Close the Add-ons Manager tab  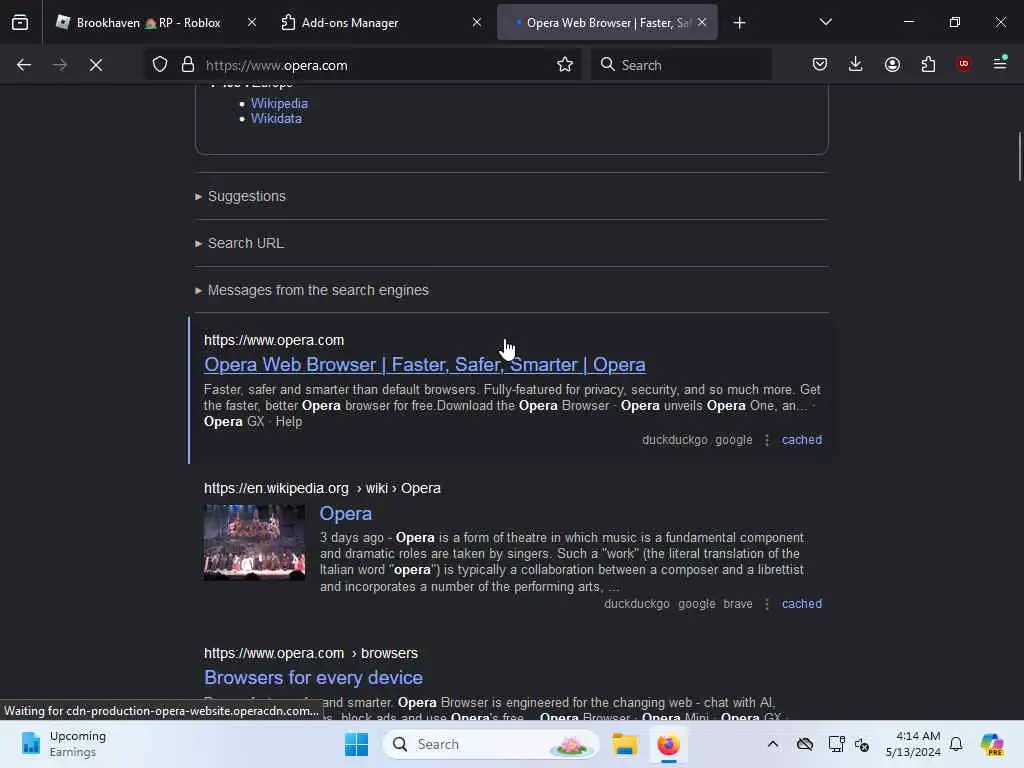(477, 23)
